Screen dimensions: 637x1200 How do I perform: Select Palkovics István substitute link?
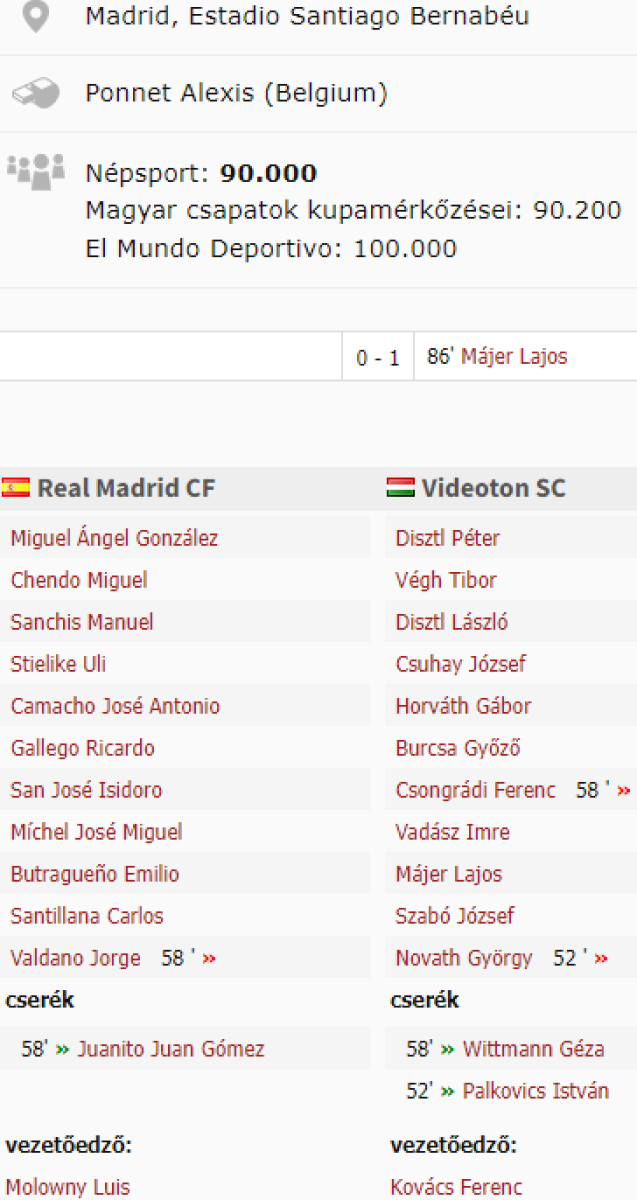pyautogui.click(x=535, y=1091)
